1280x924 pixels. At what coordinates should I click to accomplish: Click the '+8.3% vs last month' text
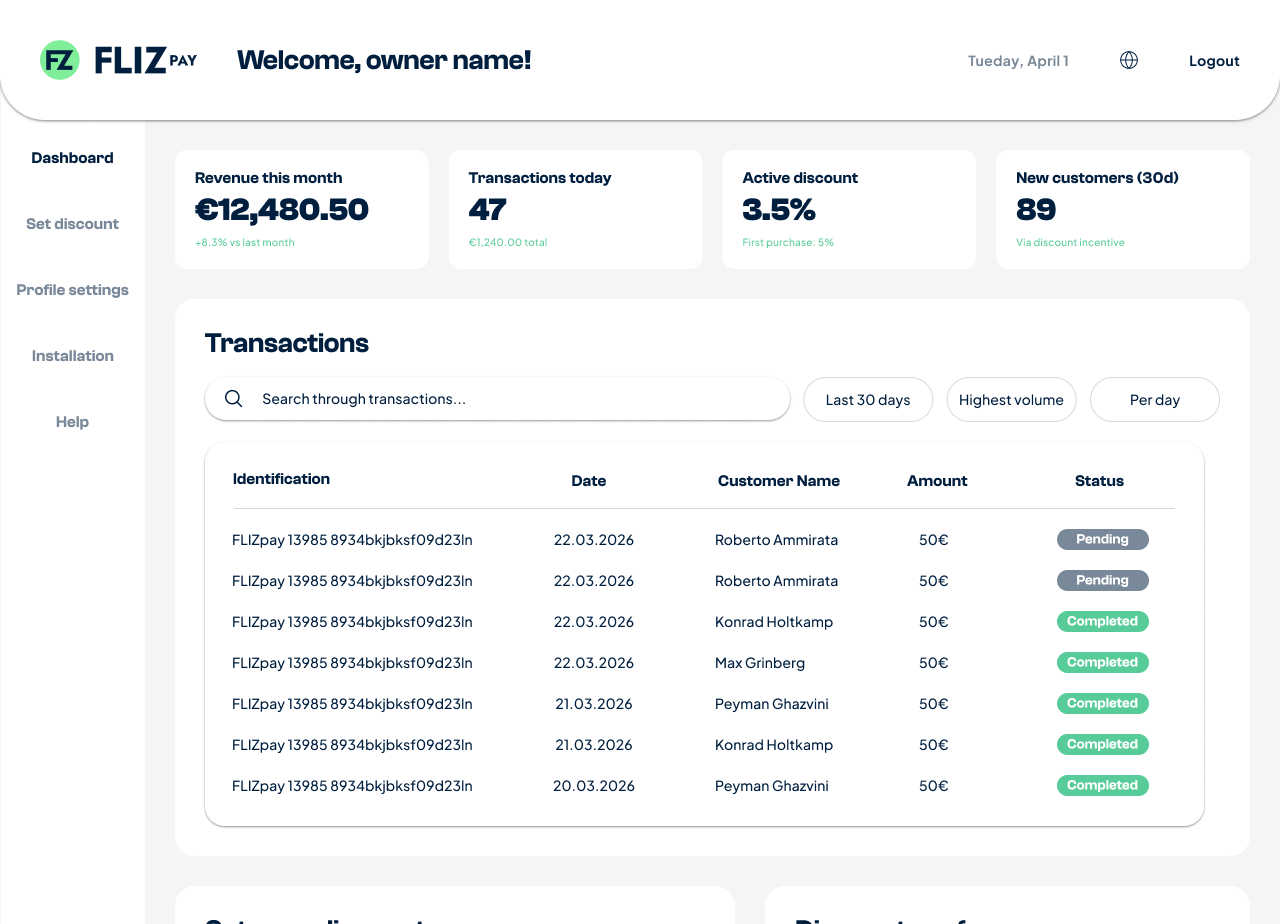pyautogui.click(x=245, y=243)
